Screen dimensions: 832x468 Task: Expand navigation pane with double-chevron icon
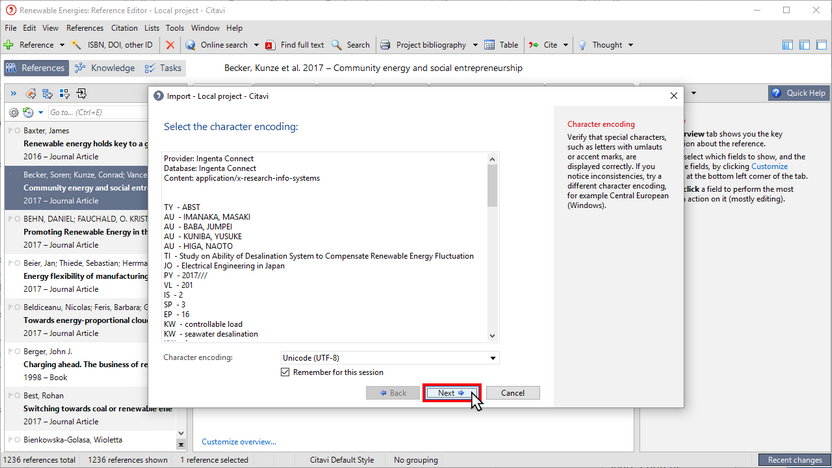tap(13, 94)
